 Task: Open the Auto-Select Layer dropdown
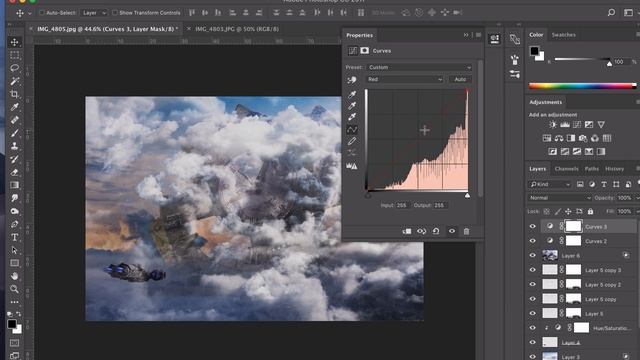(x=93, y=13)
